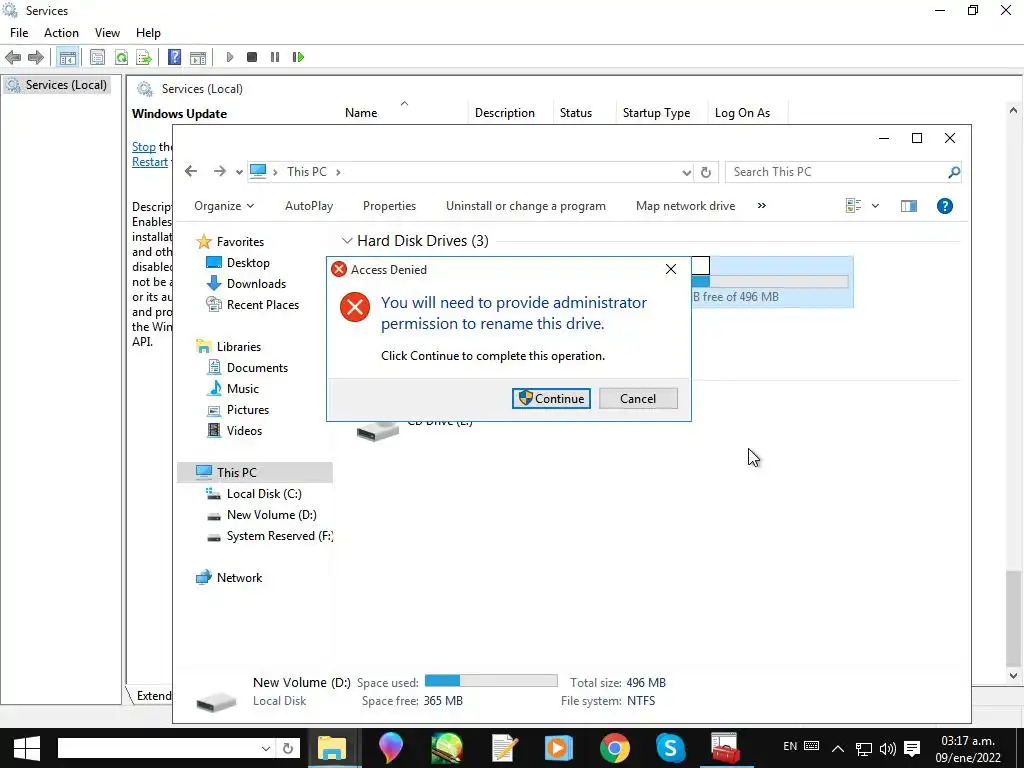Open the blue Explorer Help icon

(x=944, y=206)
